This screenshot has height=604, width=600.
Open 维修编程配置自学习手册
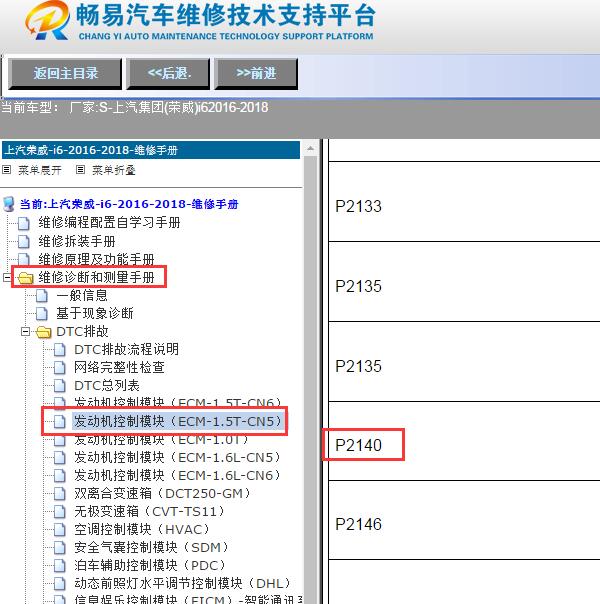click(x=109, y=222)
